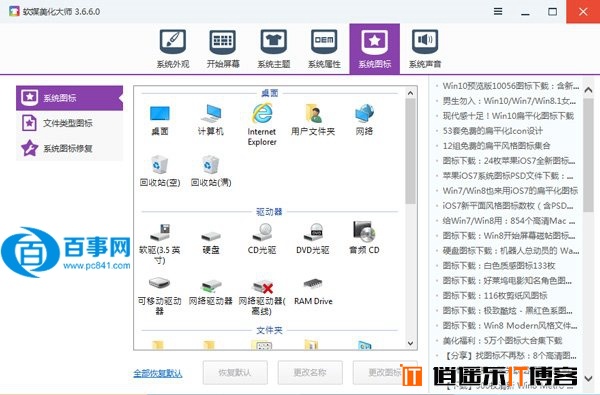Open the 系统外观 appearance tab
600x395 pixels.
coord(173,49)
